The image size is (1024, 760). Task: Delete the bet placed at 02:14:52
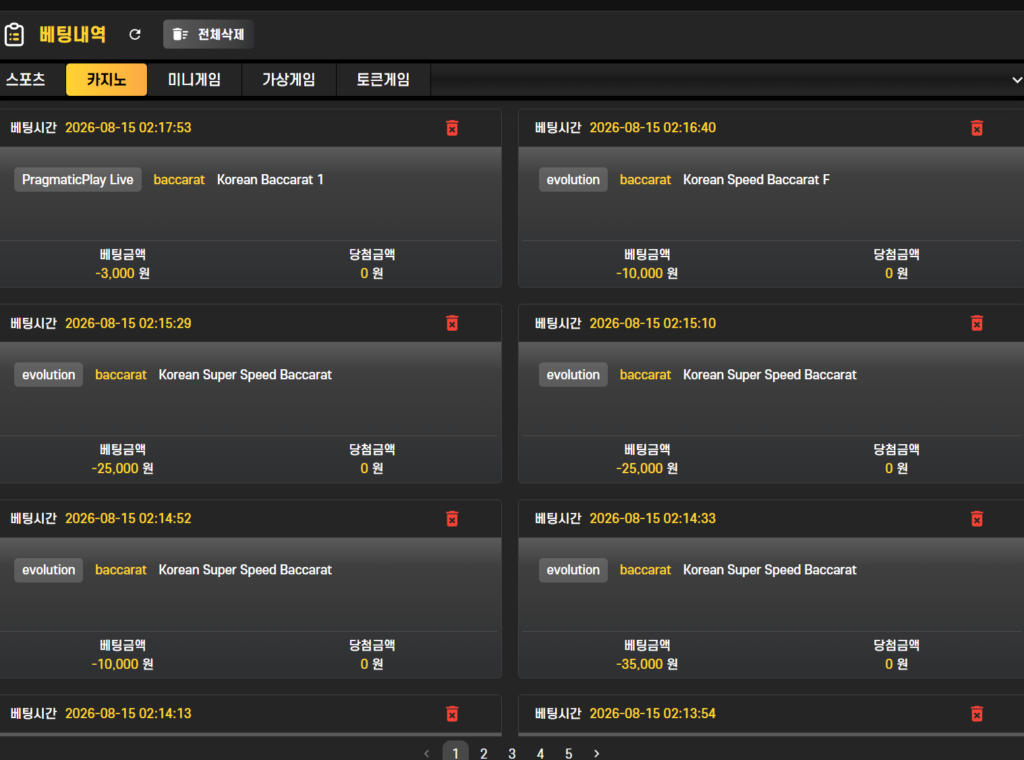coord(452,519)
